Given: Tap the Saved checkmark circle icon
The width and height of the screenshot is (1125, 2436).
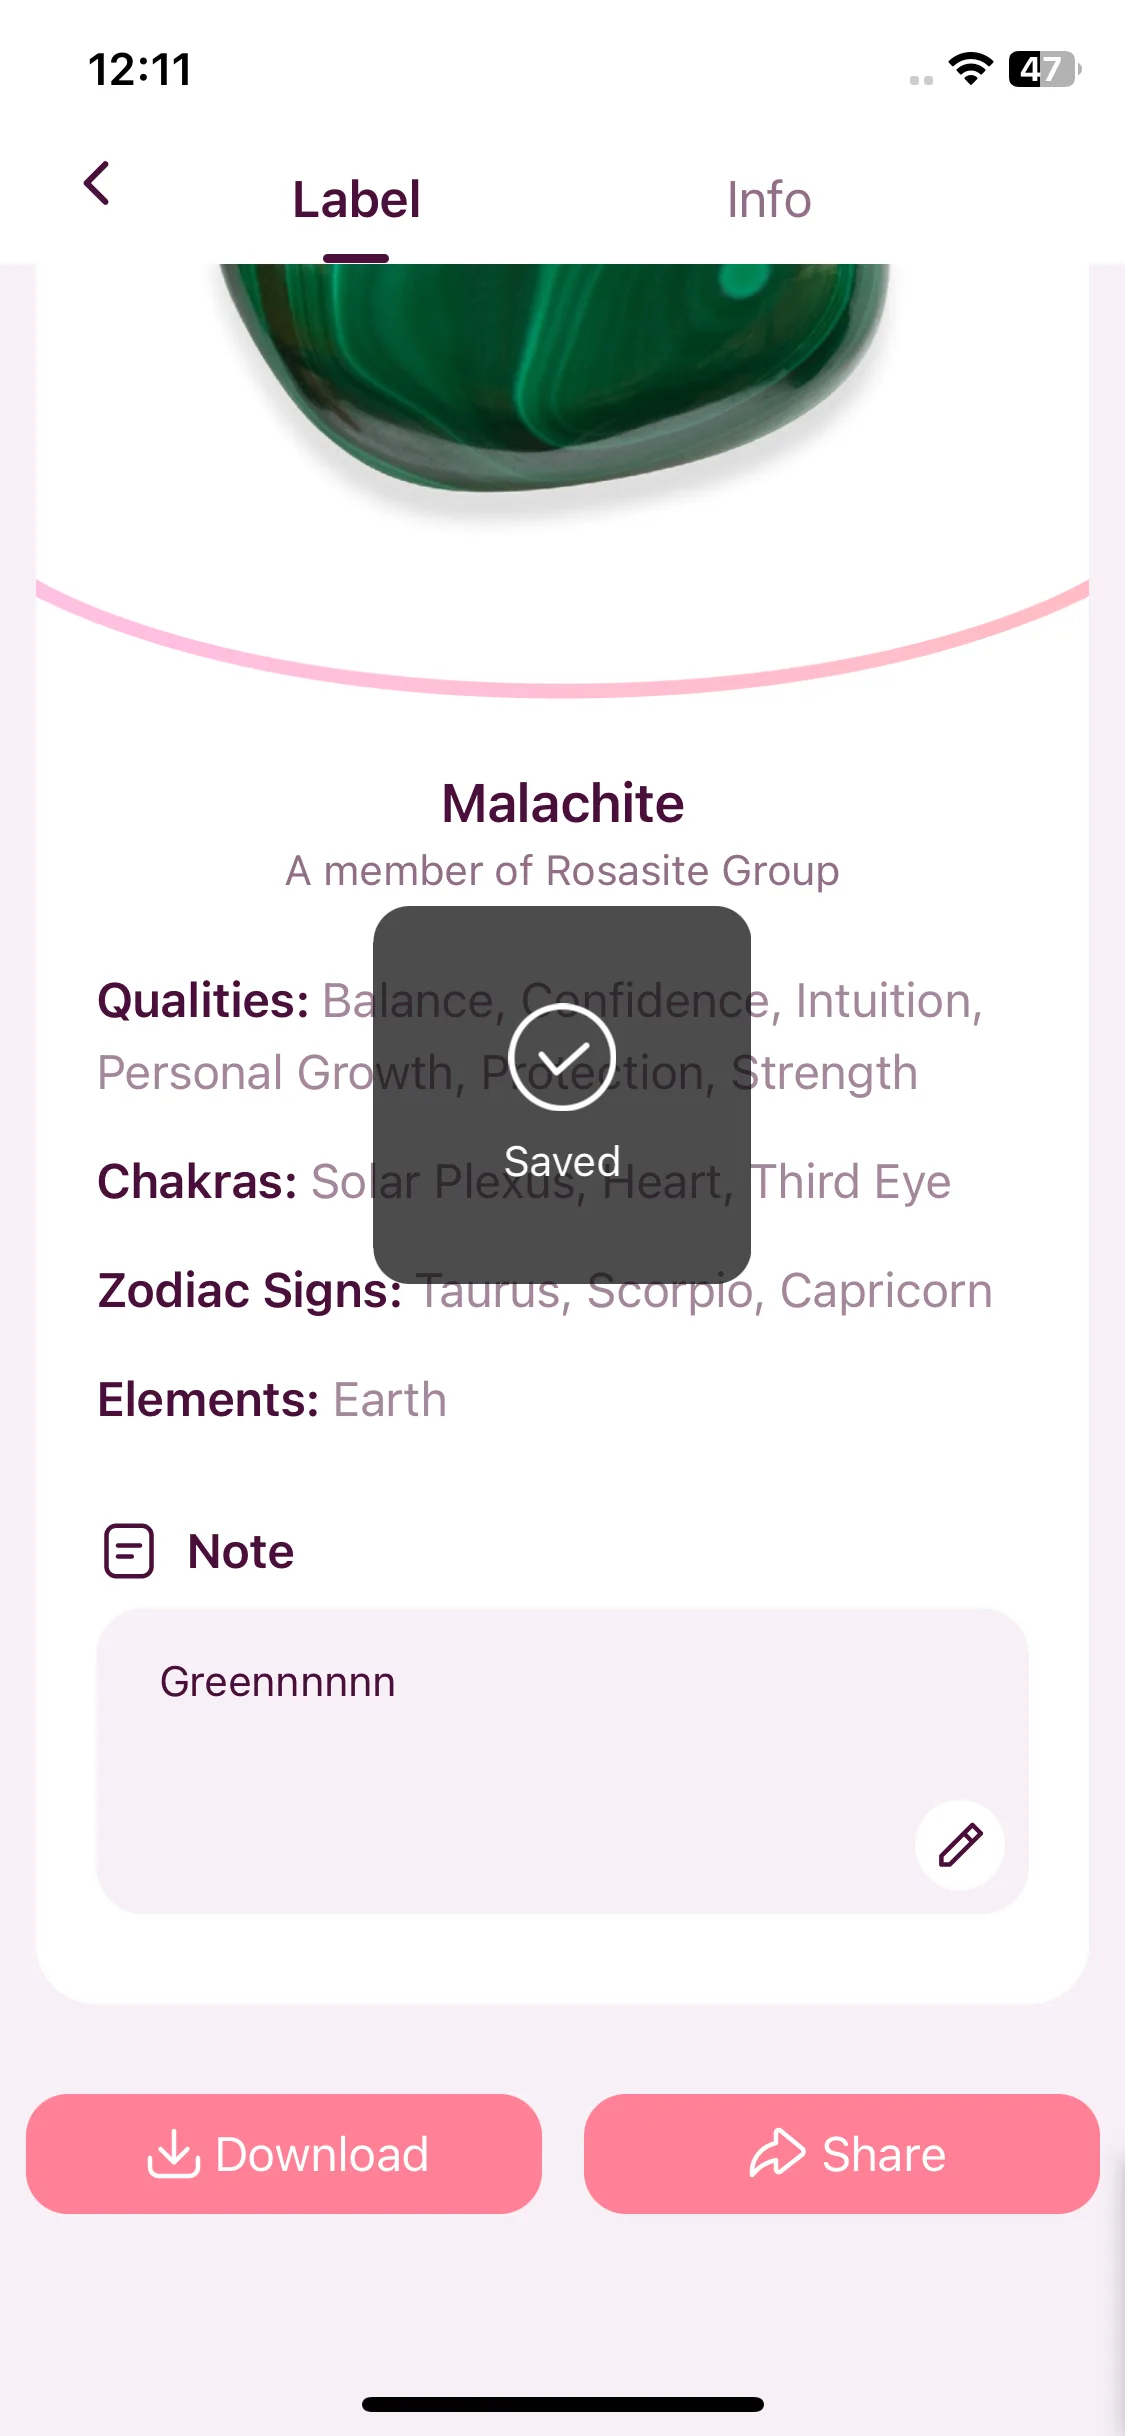Looking at the screenshot, I should pyautogui.click(x=562, y=1057).
